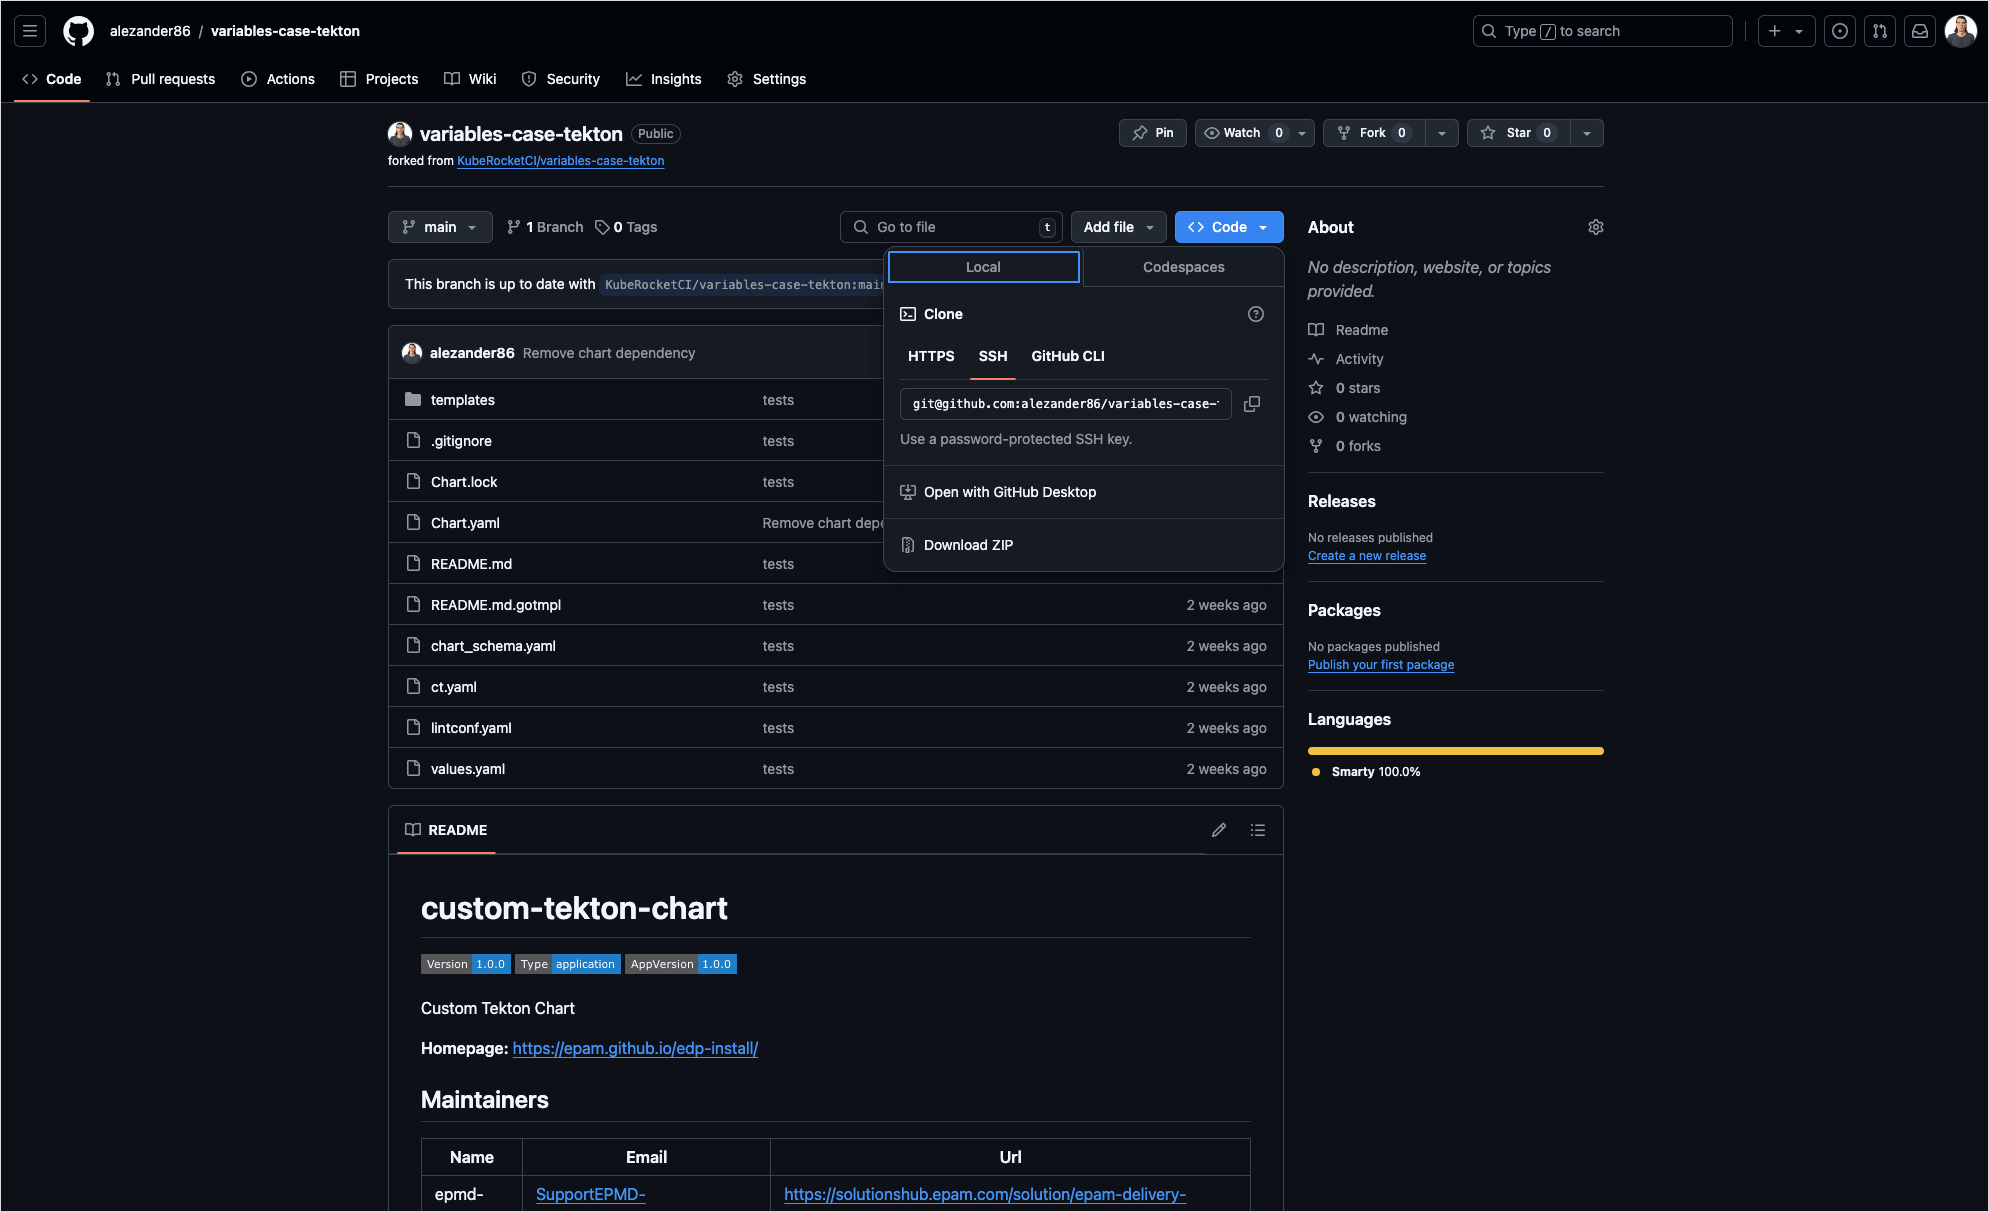Click the yellow Smarty language bar
The width and height of the screenshot is (1989, 1212).
pyautogui.click(x=1455, y=751)
